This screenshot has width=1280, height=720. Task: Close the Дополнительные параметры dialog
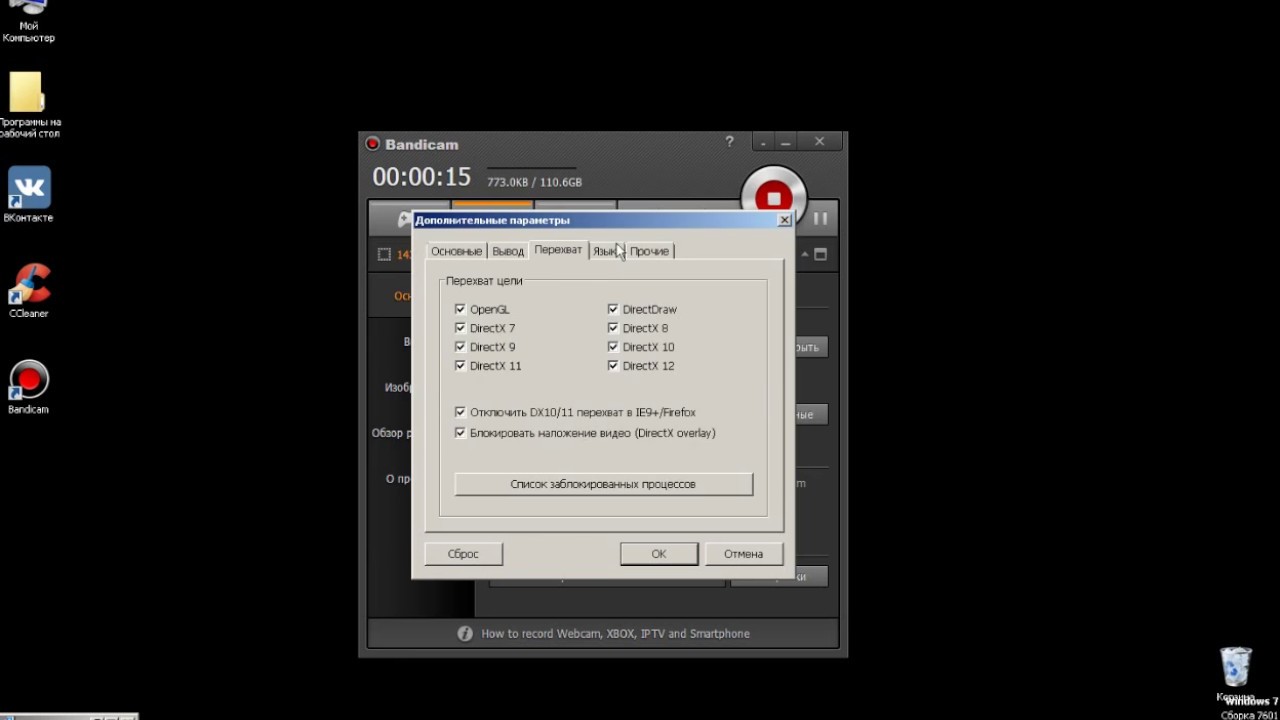[x=784, y=220]
